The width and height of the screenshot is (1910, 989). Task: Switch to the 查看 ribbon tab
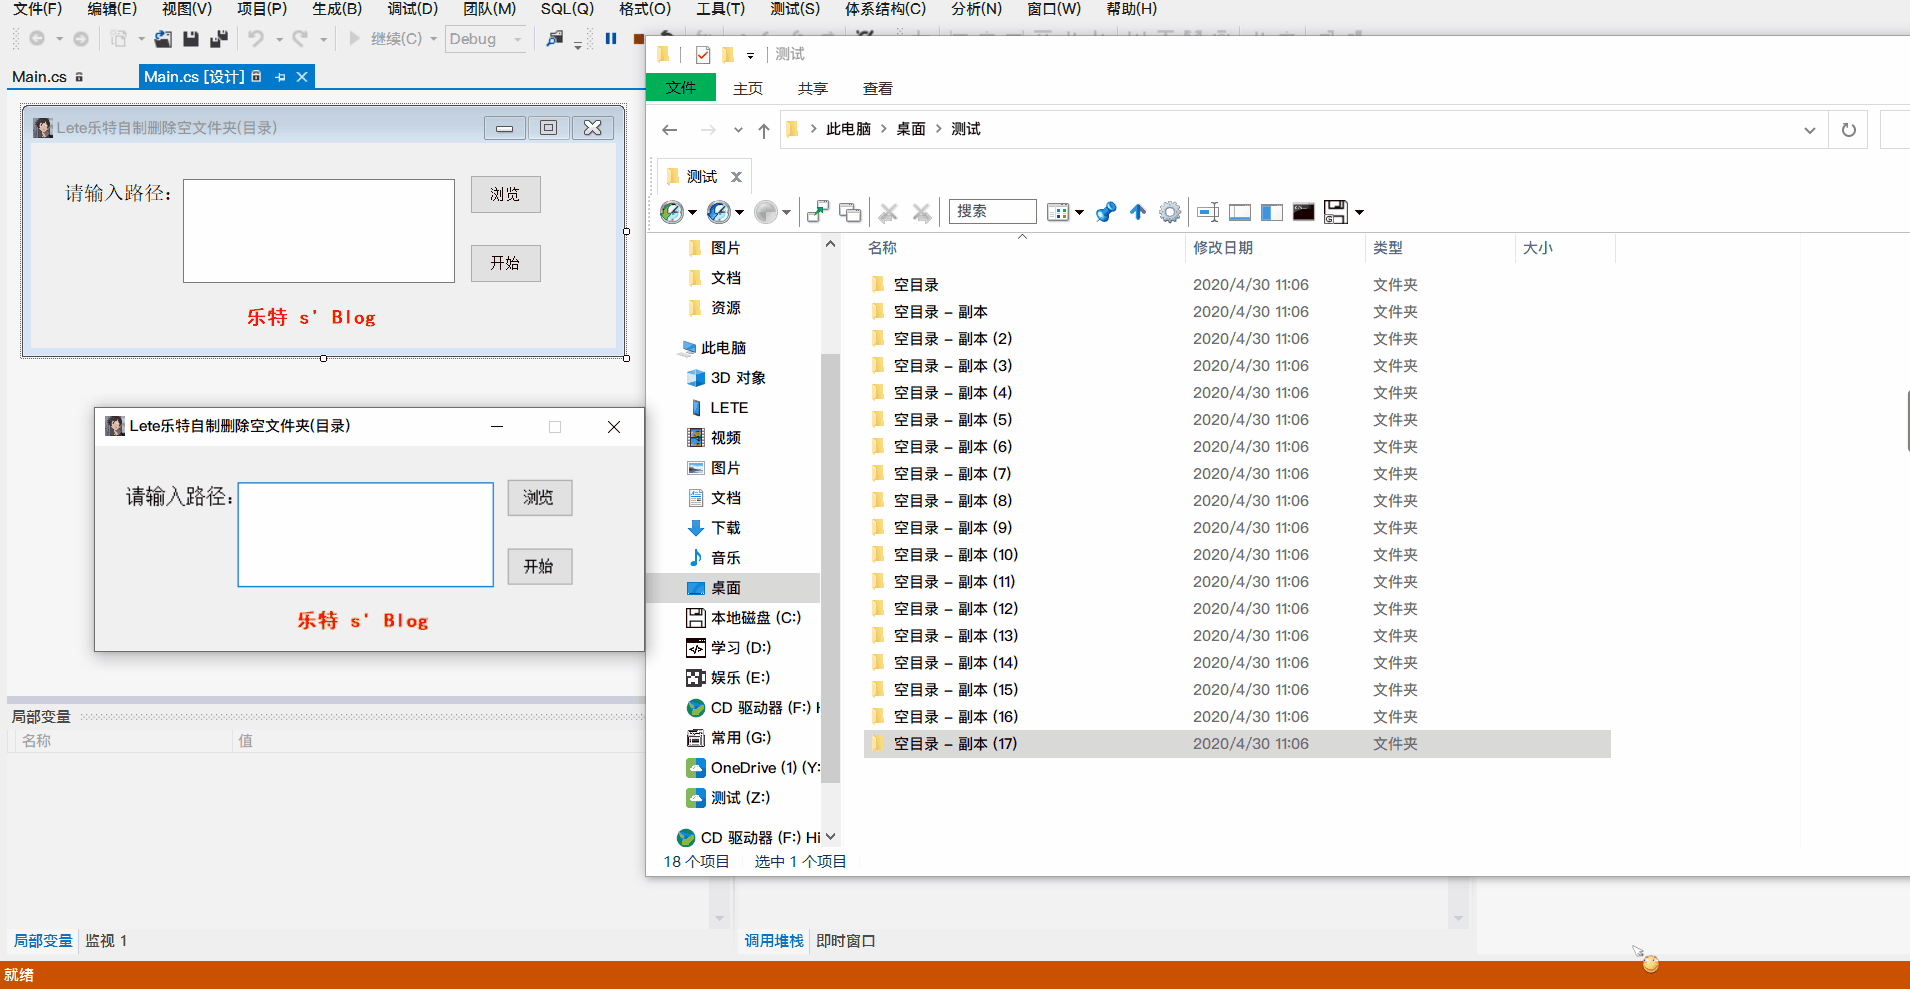pyautogui.click(x=877, y=89)
